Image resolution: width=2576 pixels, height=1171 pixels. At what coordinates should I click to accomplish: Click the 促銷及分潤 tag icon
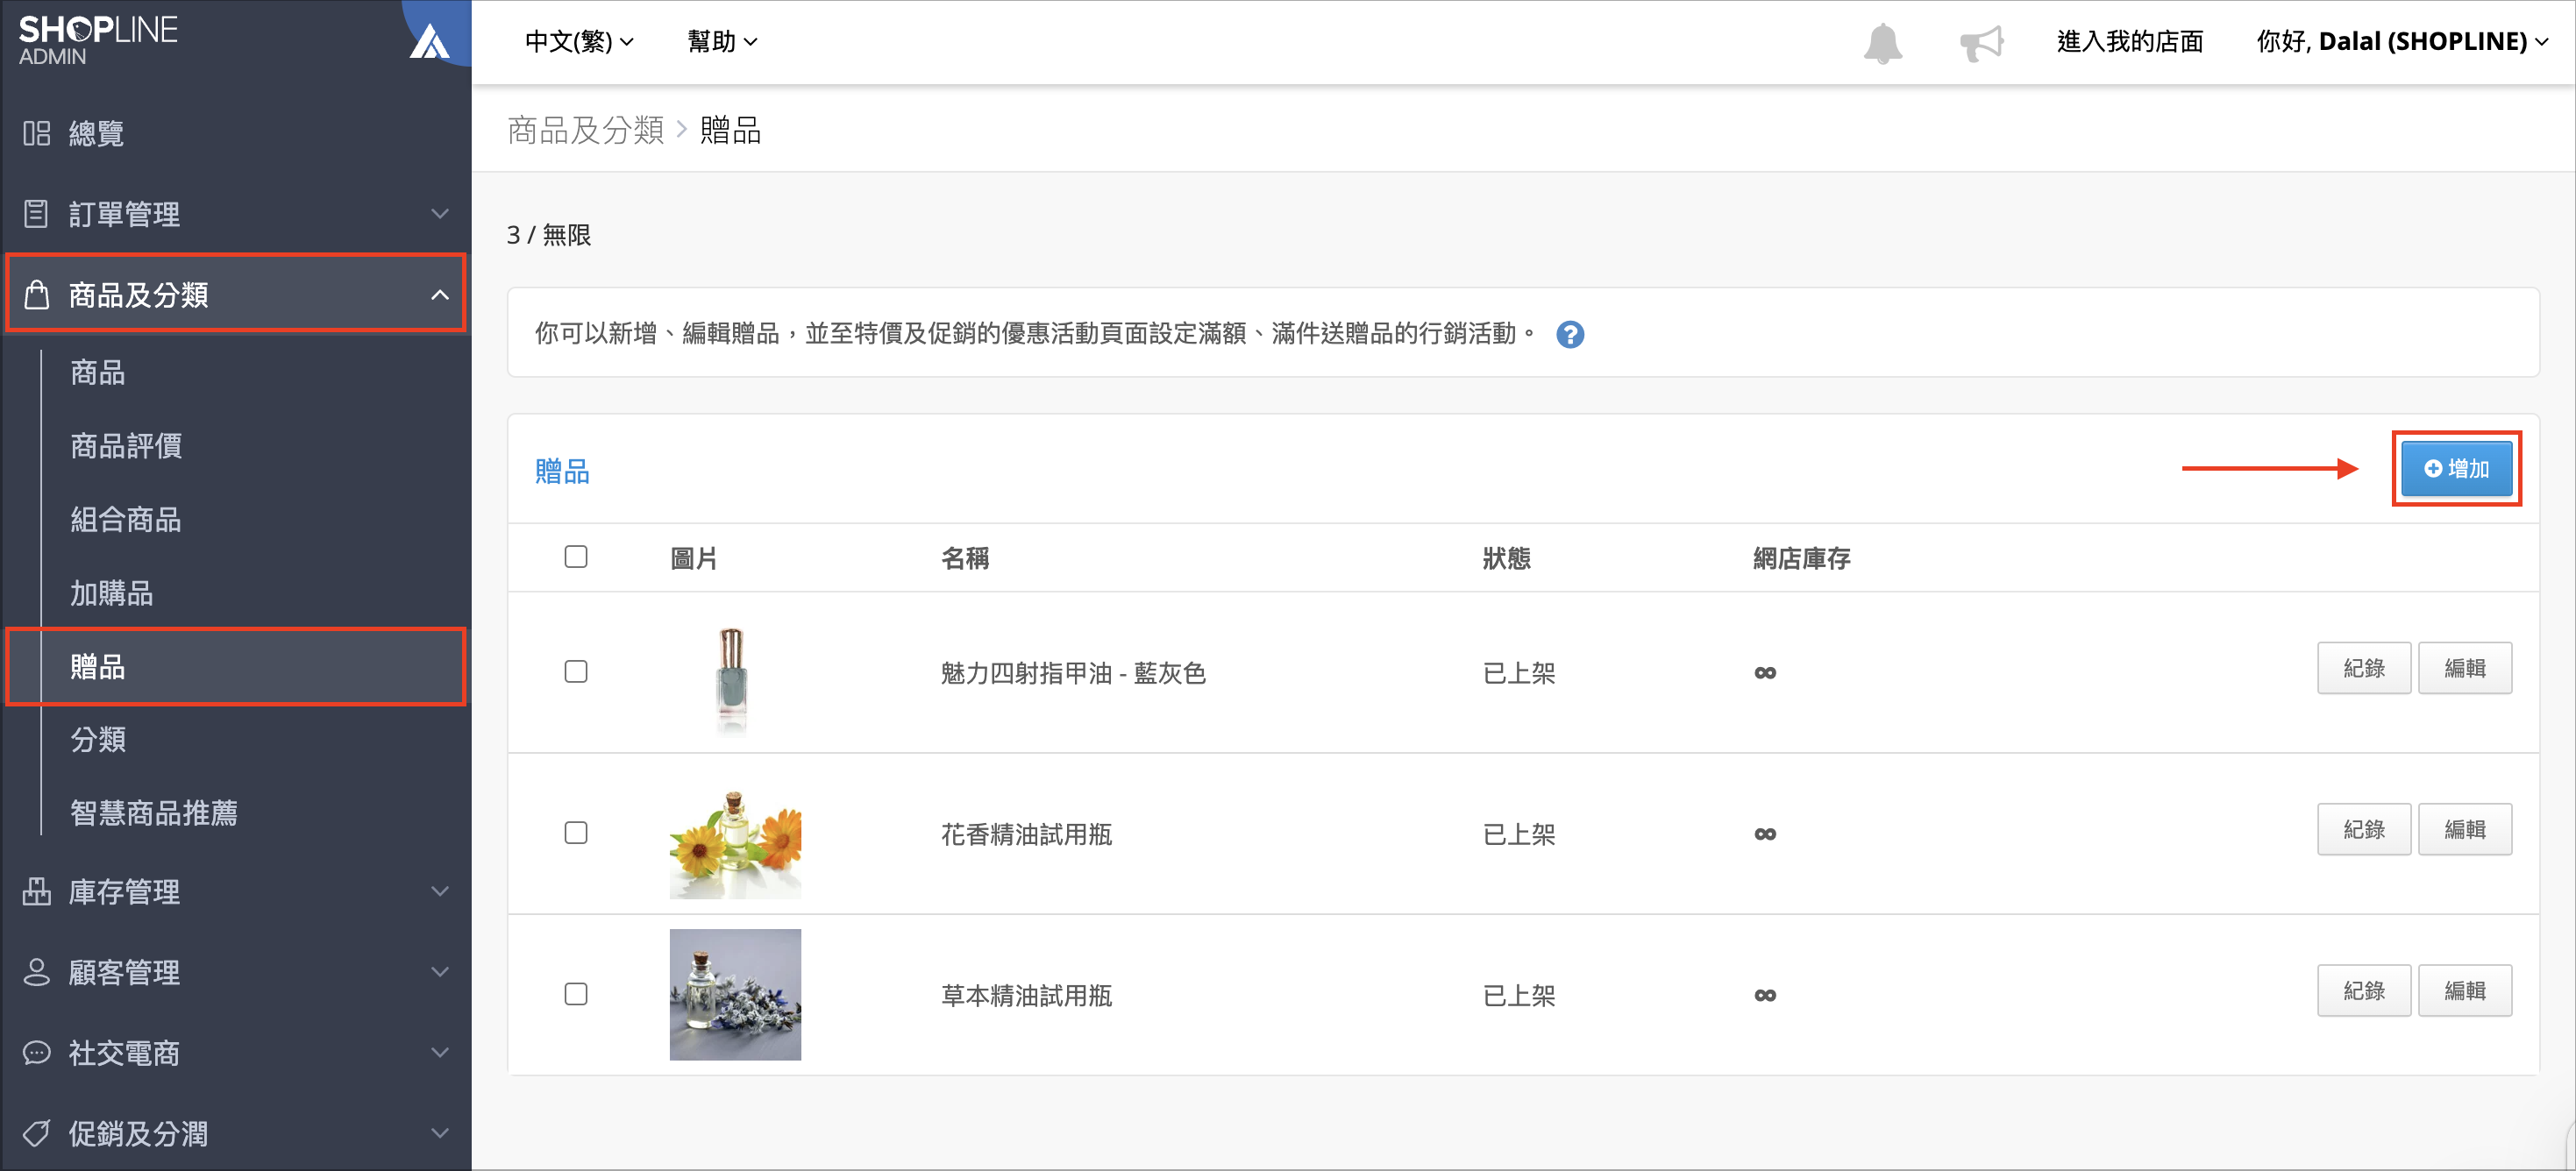coord(37,1133)
